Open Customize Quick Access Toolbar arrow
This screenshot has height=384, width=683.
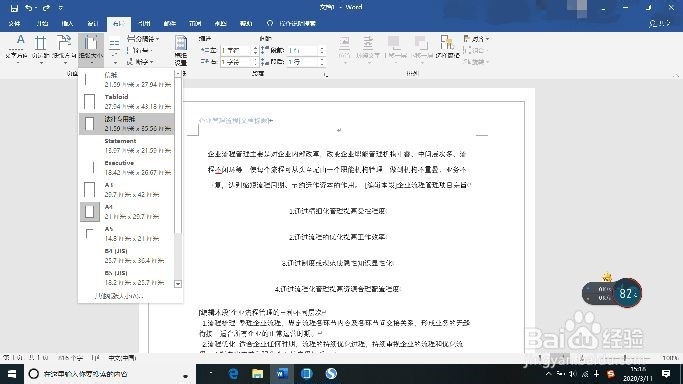pos(61,8)
